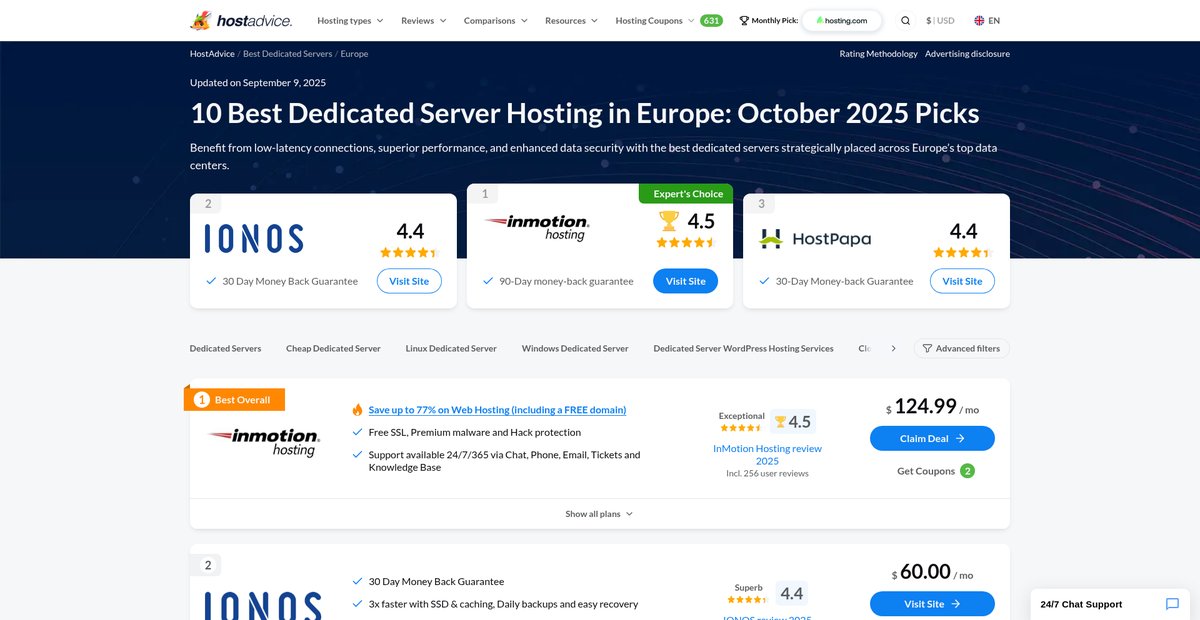
Task: Open the Advertising disclosure link
Action: click(x=967, y=54)
